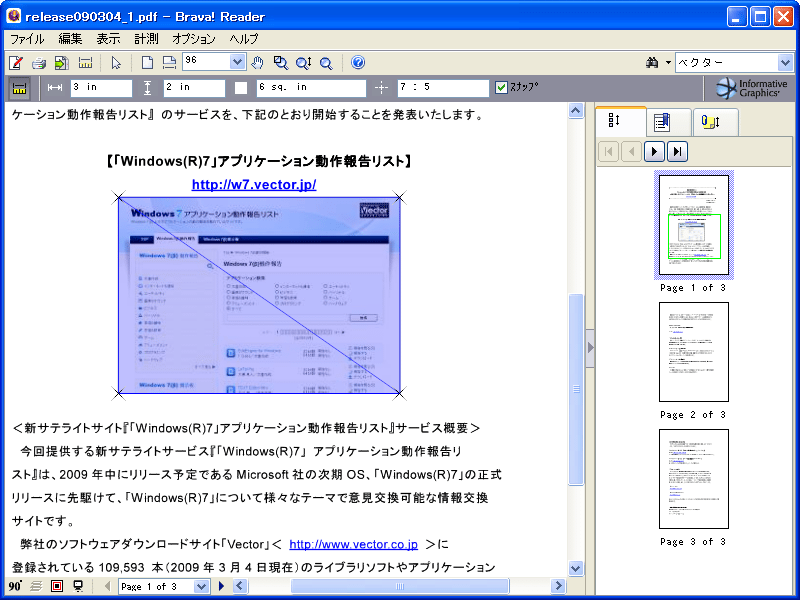Open the 編集 menu

70,39
